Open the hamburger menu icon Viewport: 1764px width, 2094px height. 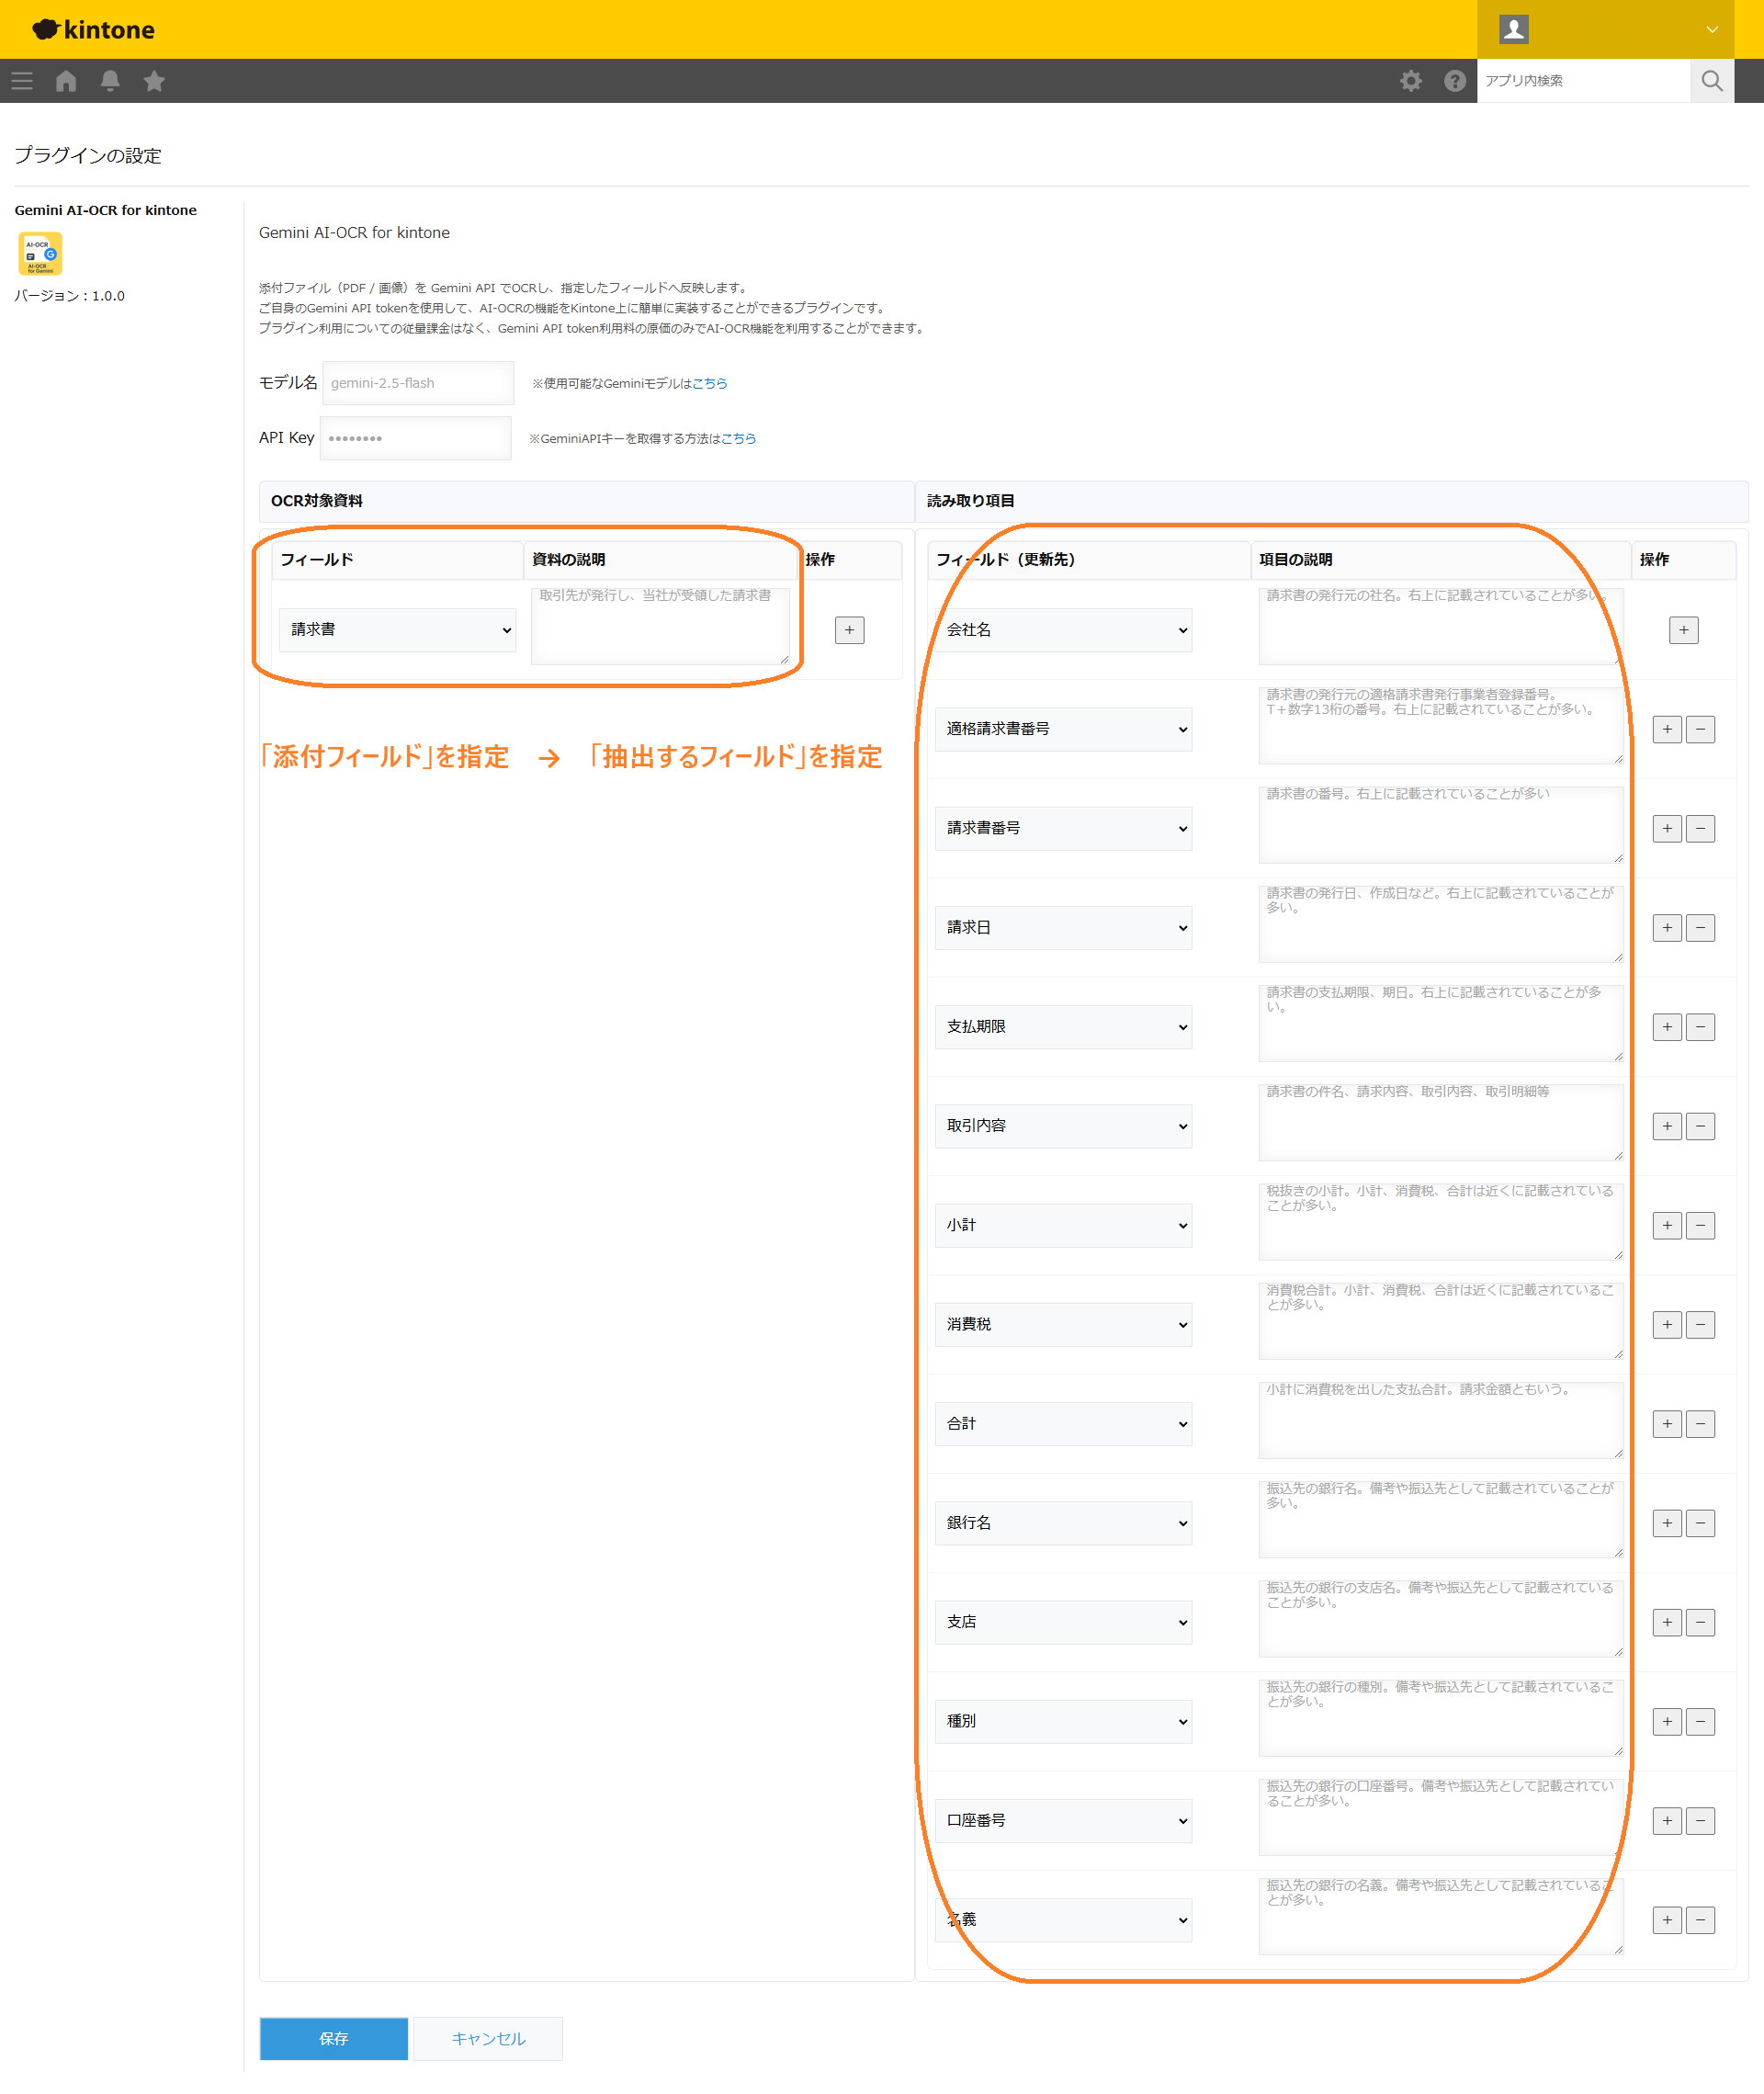coord(22,81)
